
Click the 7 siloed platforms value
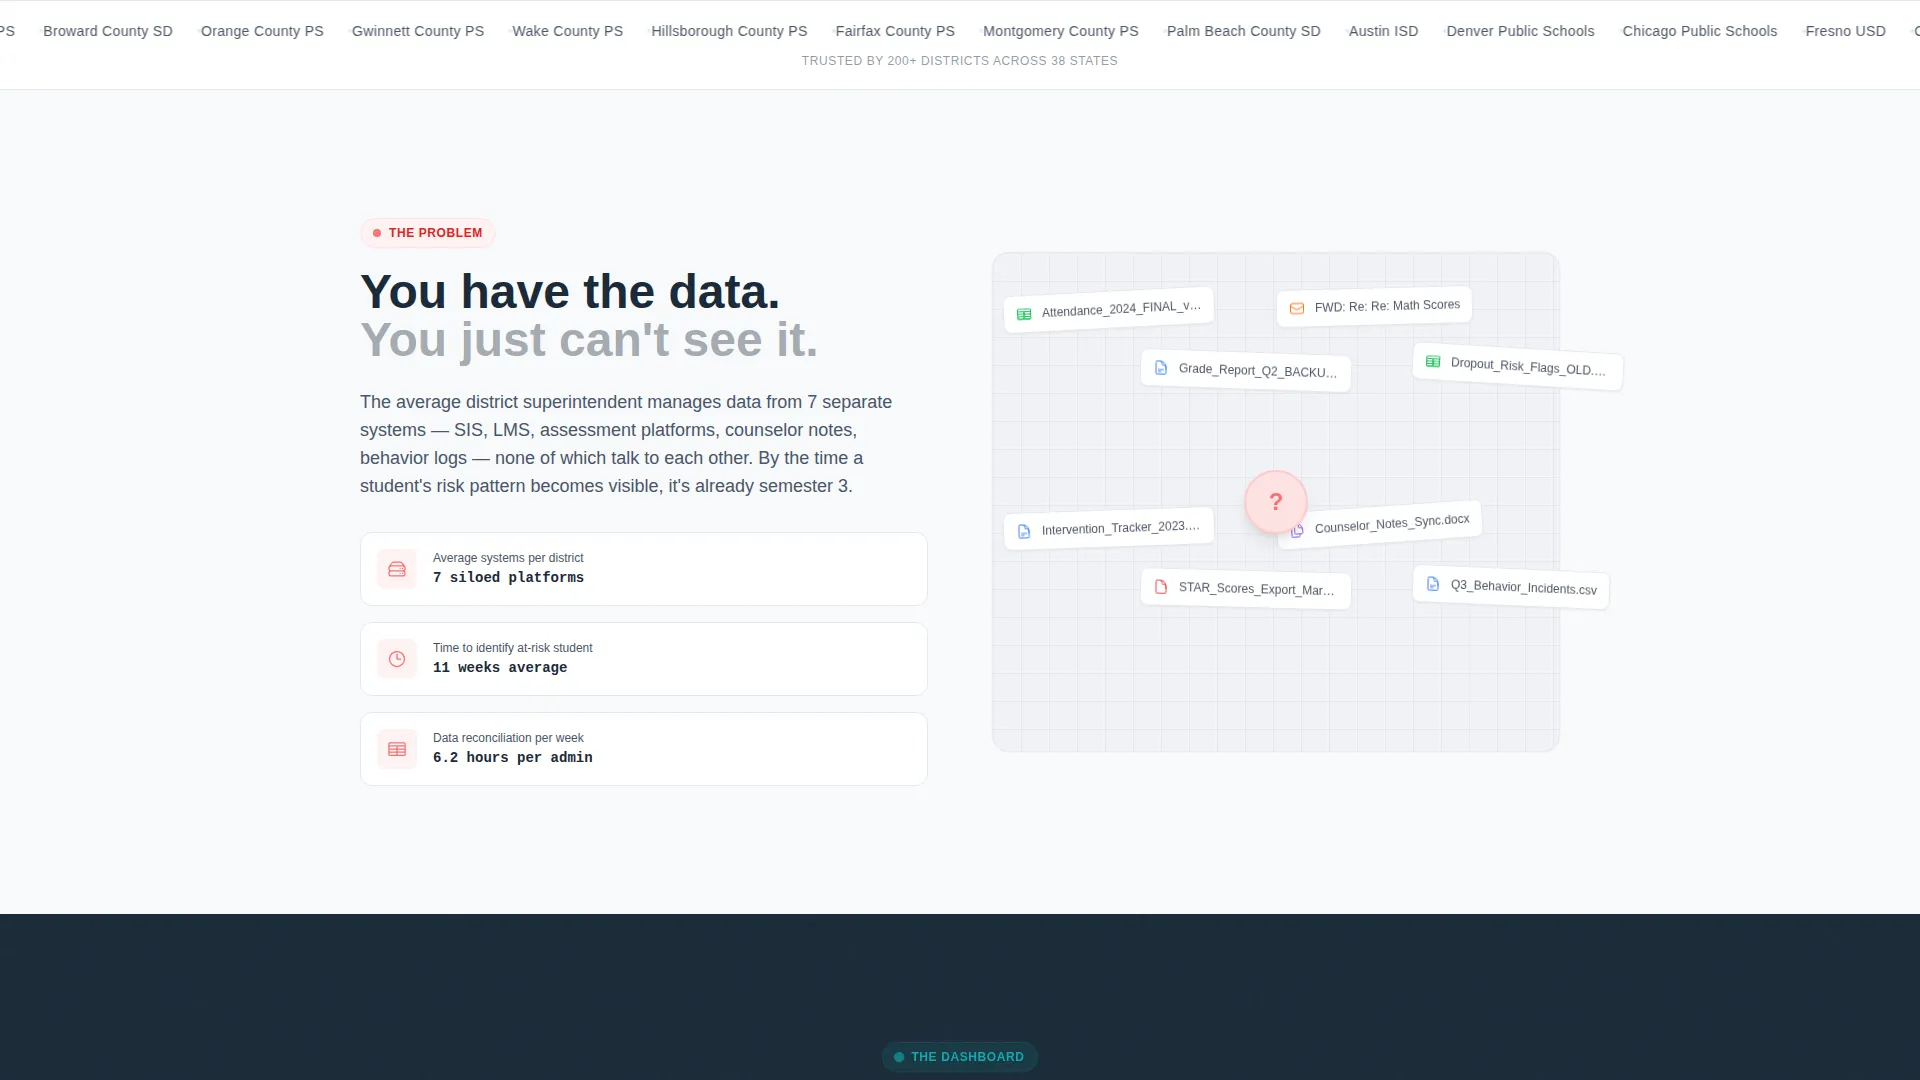[x=508, y=578]
